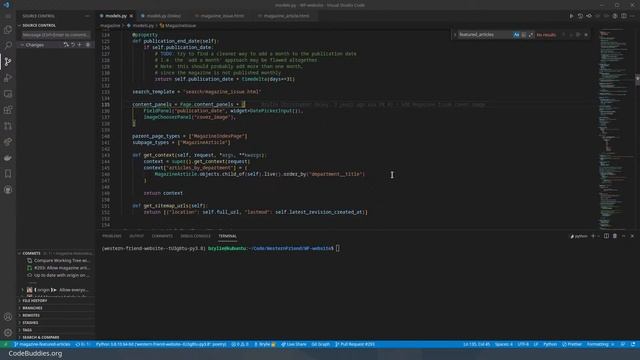Open the Bookmarks view in the activity bar
This screenshot has width=640, height=360.
click(8, 174)
